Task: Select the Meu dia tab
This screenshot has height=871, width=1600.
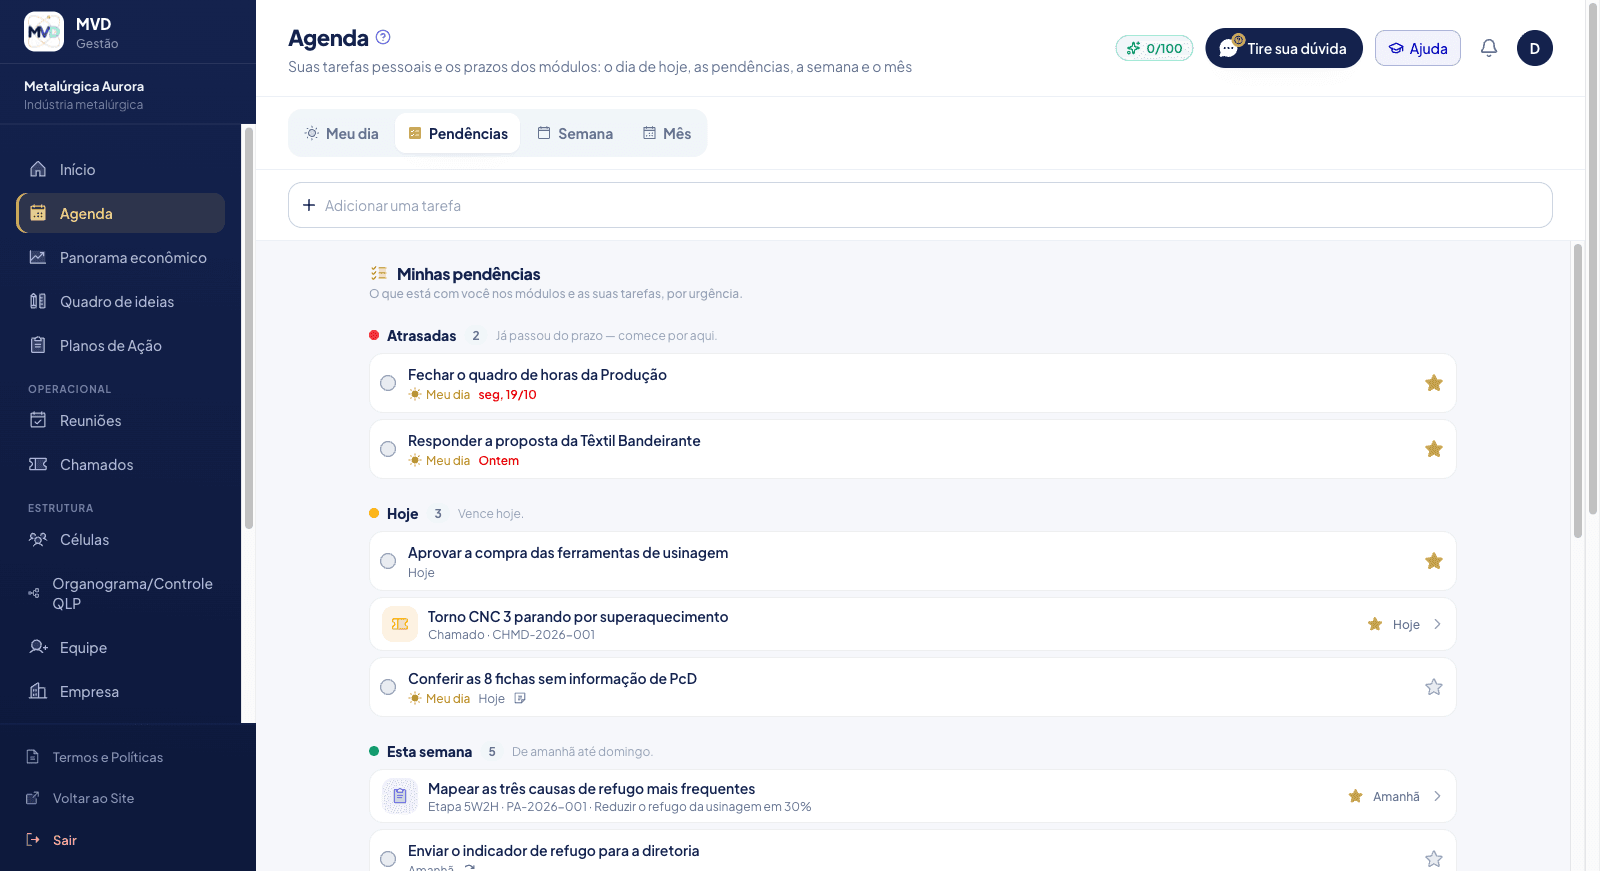Action: [x=342, y=133]
